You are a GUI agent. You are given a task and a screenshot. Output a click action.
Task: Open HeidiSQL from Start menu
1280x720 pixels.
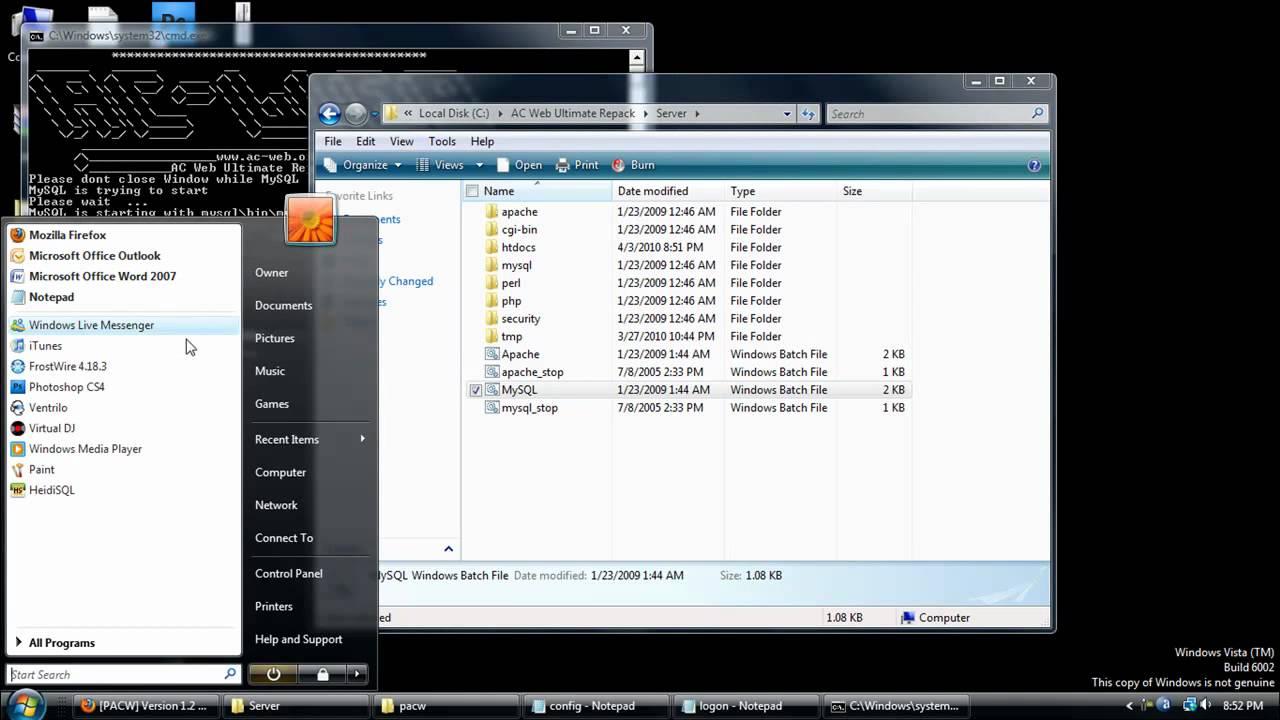tap(123, 490)
